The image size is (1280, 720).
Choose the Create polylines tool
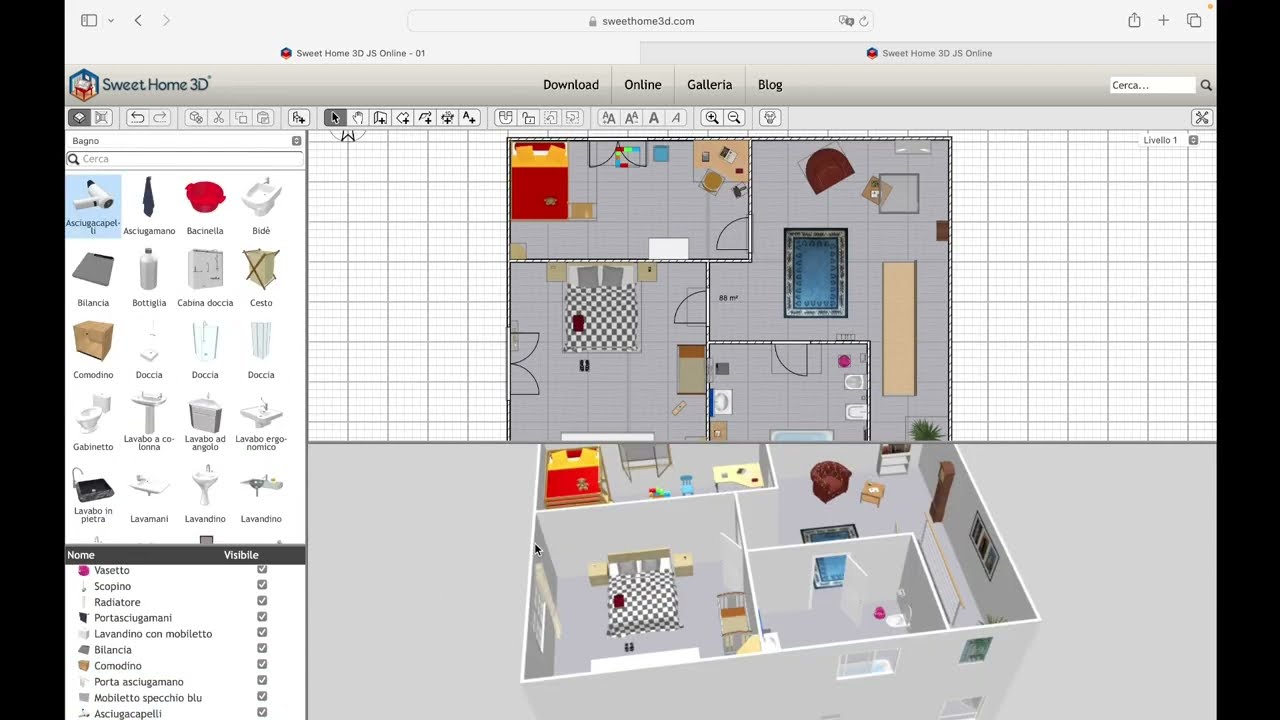point(425,118)
